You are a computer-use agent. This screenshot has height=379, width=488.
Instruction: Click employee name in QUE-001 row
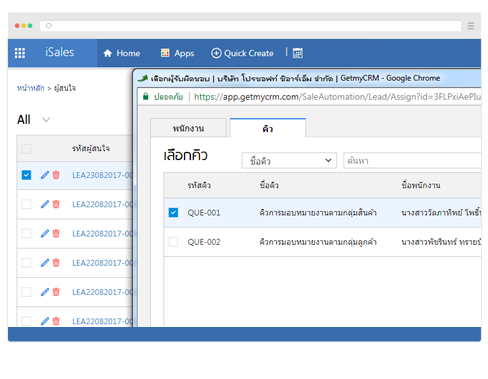[x=441, y=213]
